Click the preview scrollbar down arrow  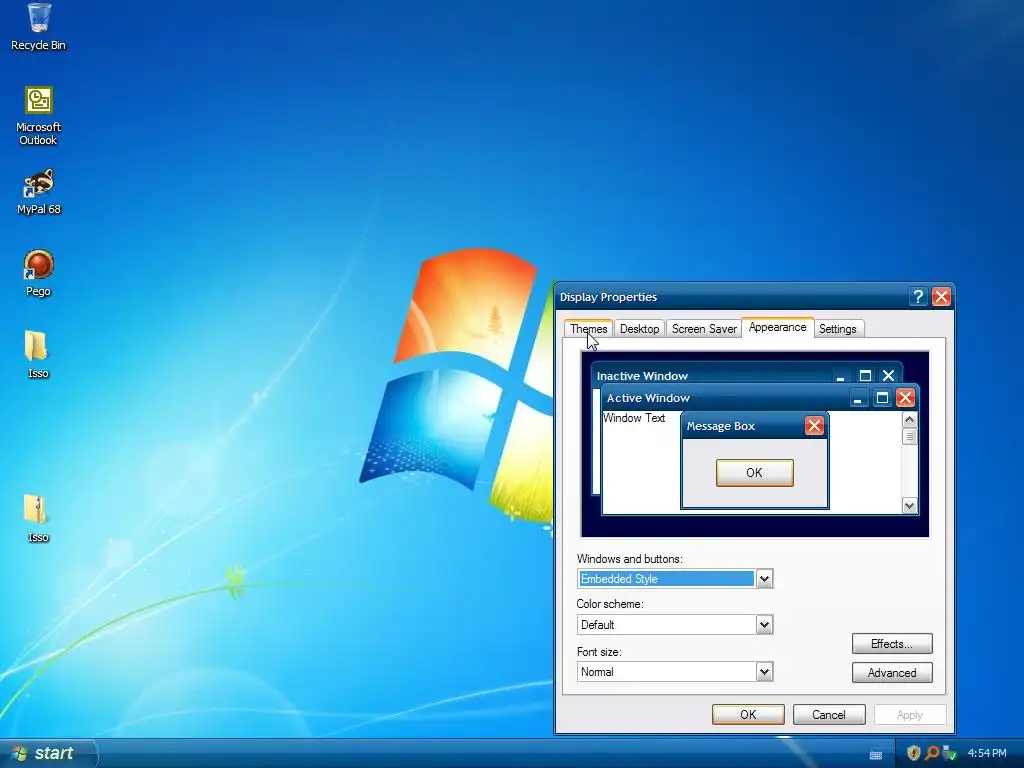[x=909, y=505]
